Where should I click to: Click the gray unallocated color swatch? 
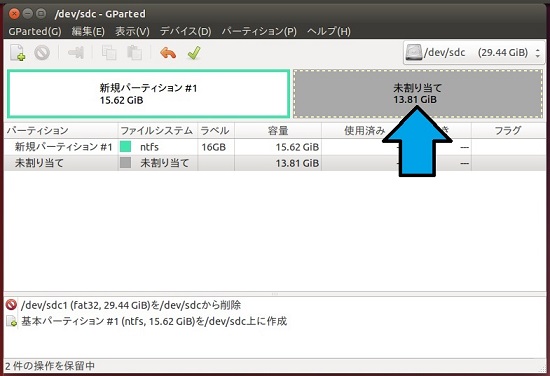click(x=126, y=163)
